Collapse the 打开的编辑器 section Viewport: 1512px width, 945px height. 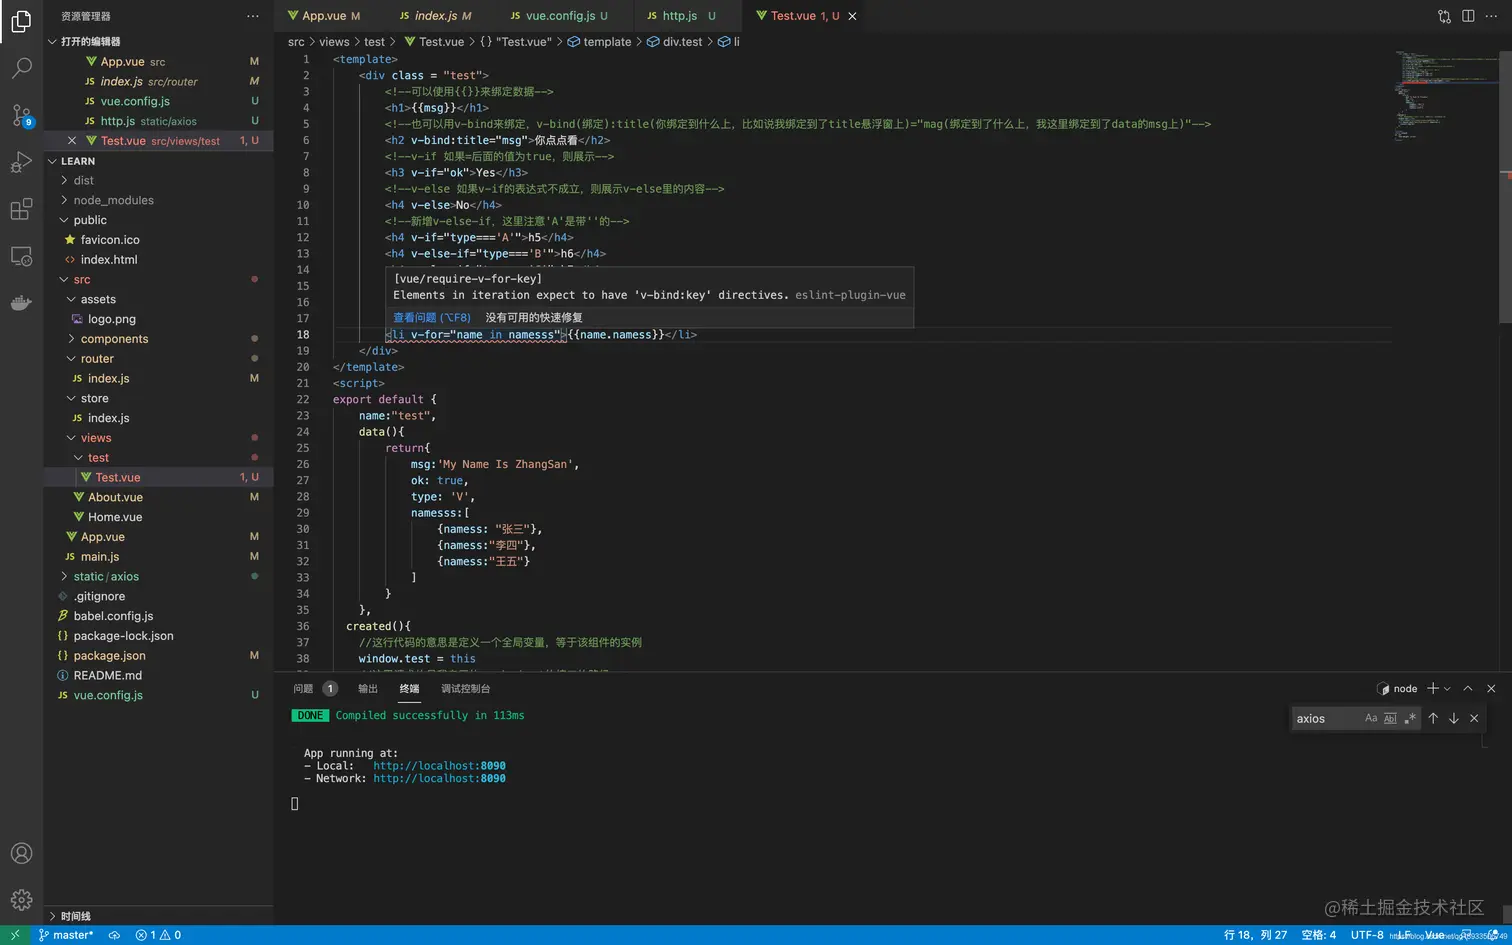pos(159,41)
